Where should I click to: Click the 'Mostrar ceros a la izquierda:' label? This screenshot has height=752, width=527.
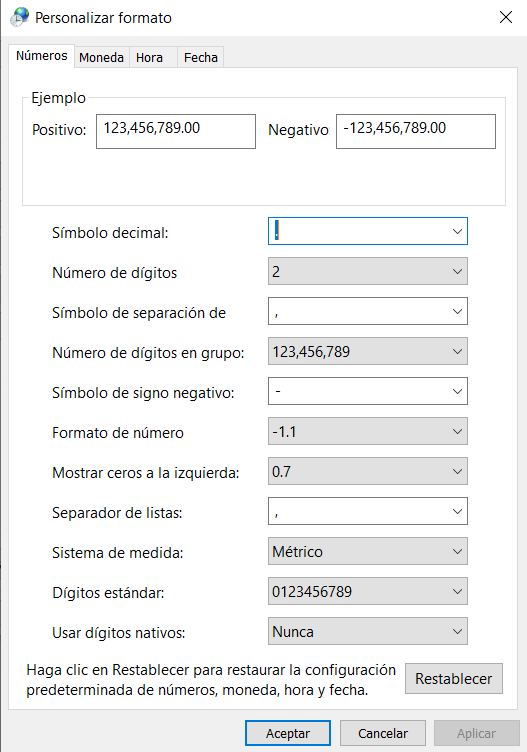pos(146,473)
